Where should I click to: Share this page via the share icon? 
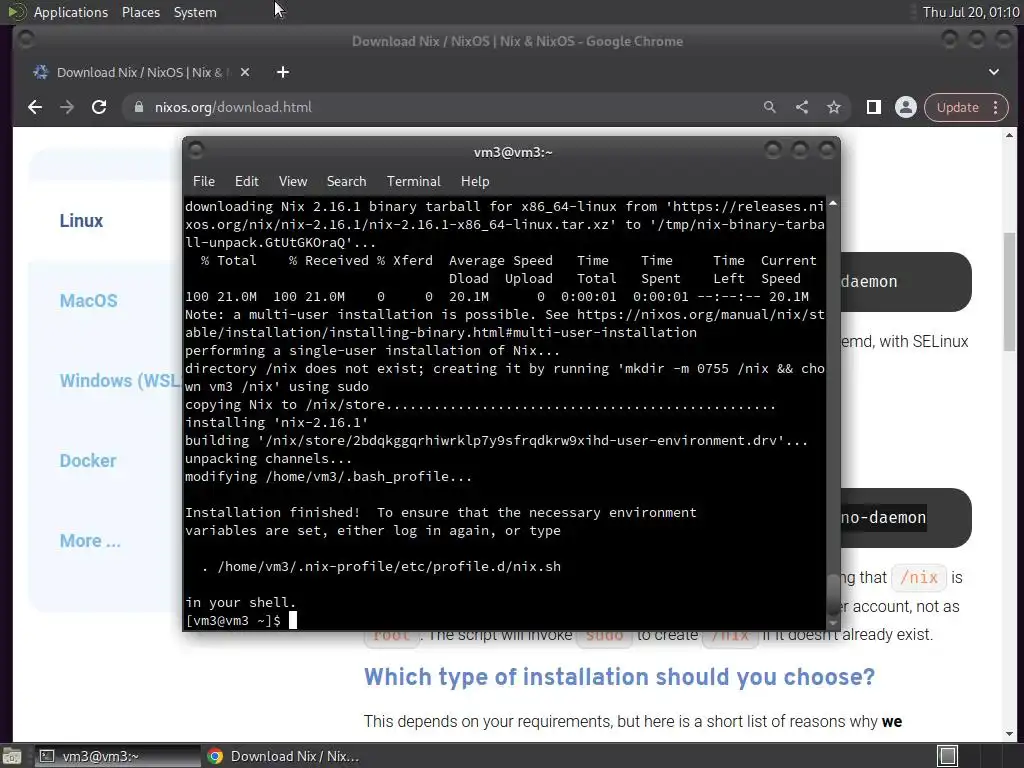(802, 107)
